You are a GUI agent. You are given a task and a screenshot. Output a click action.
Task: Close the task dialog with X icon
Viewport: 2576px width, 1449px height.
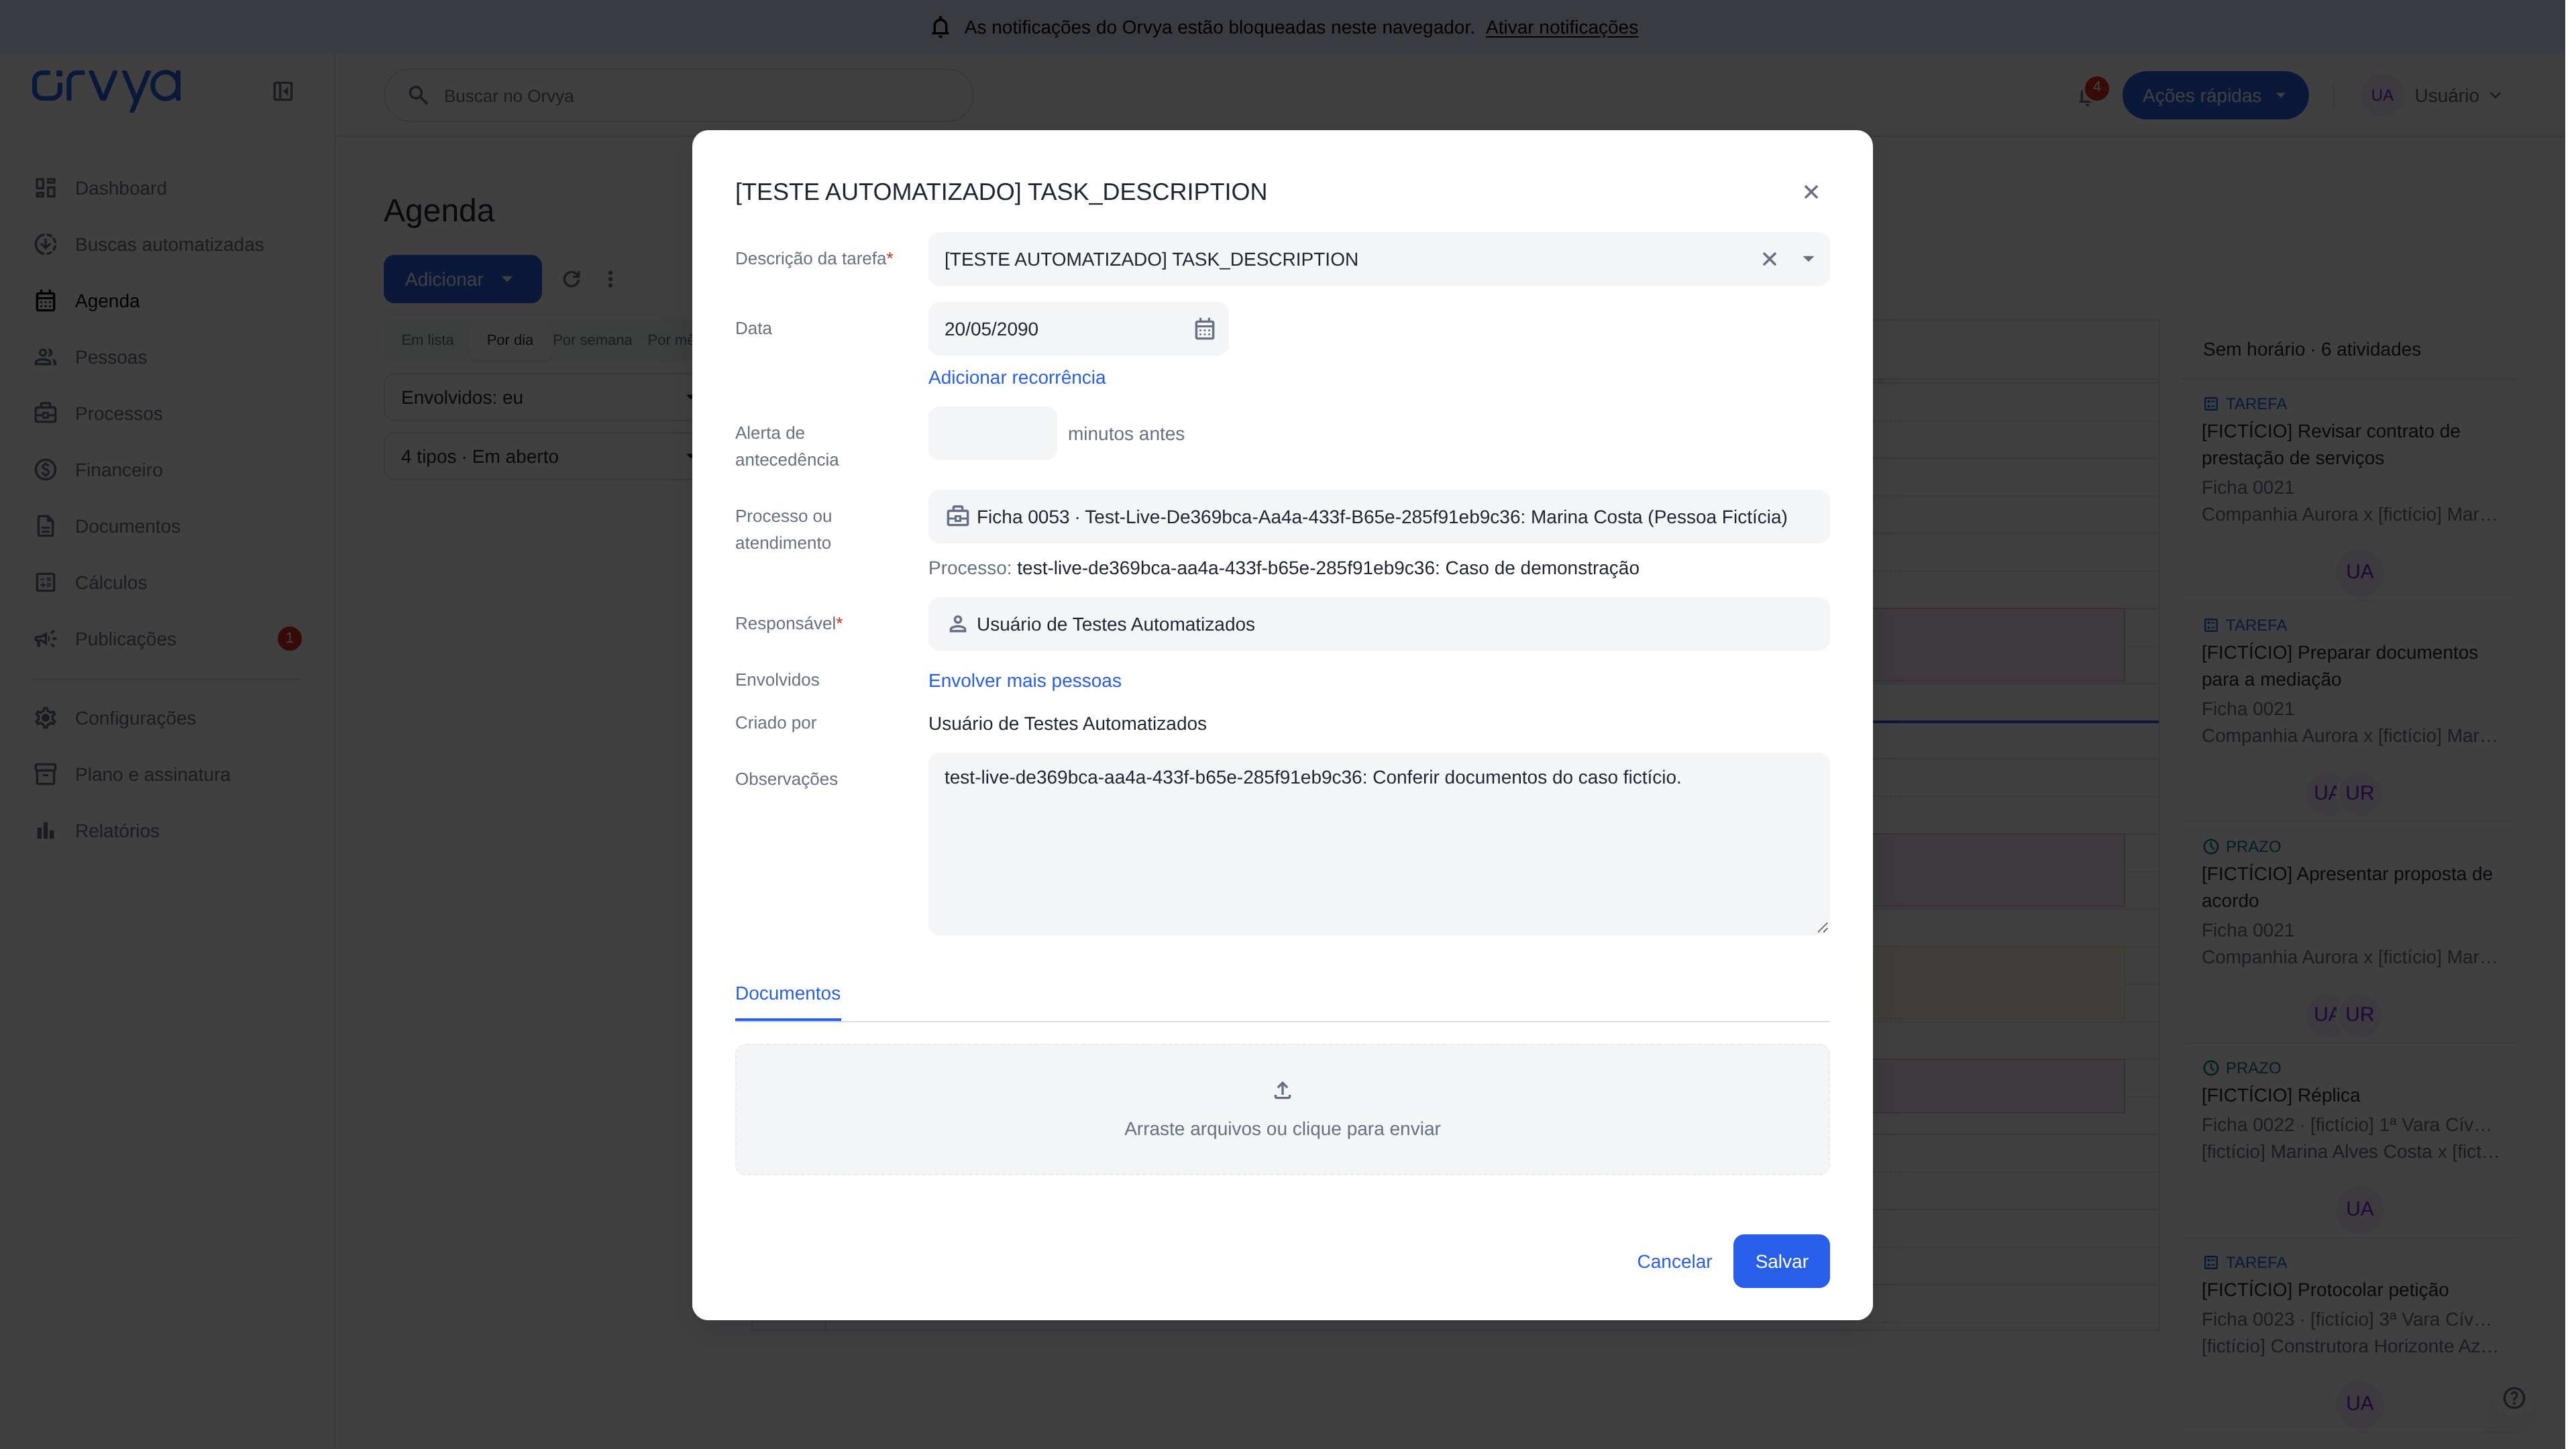pyautogui.click(x=1810, y=192)
